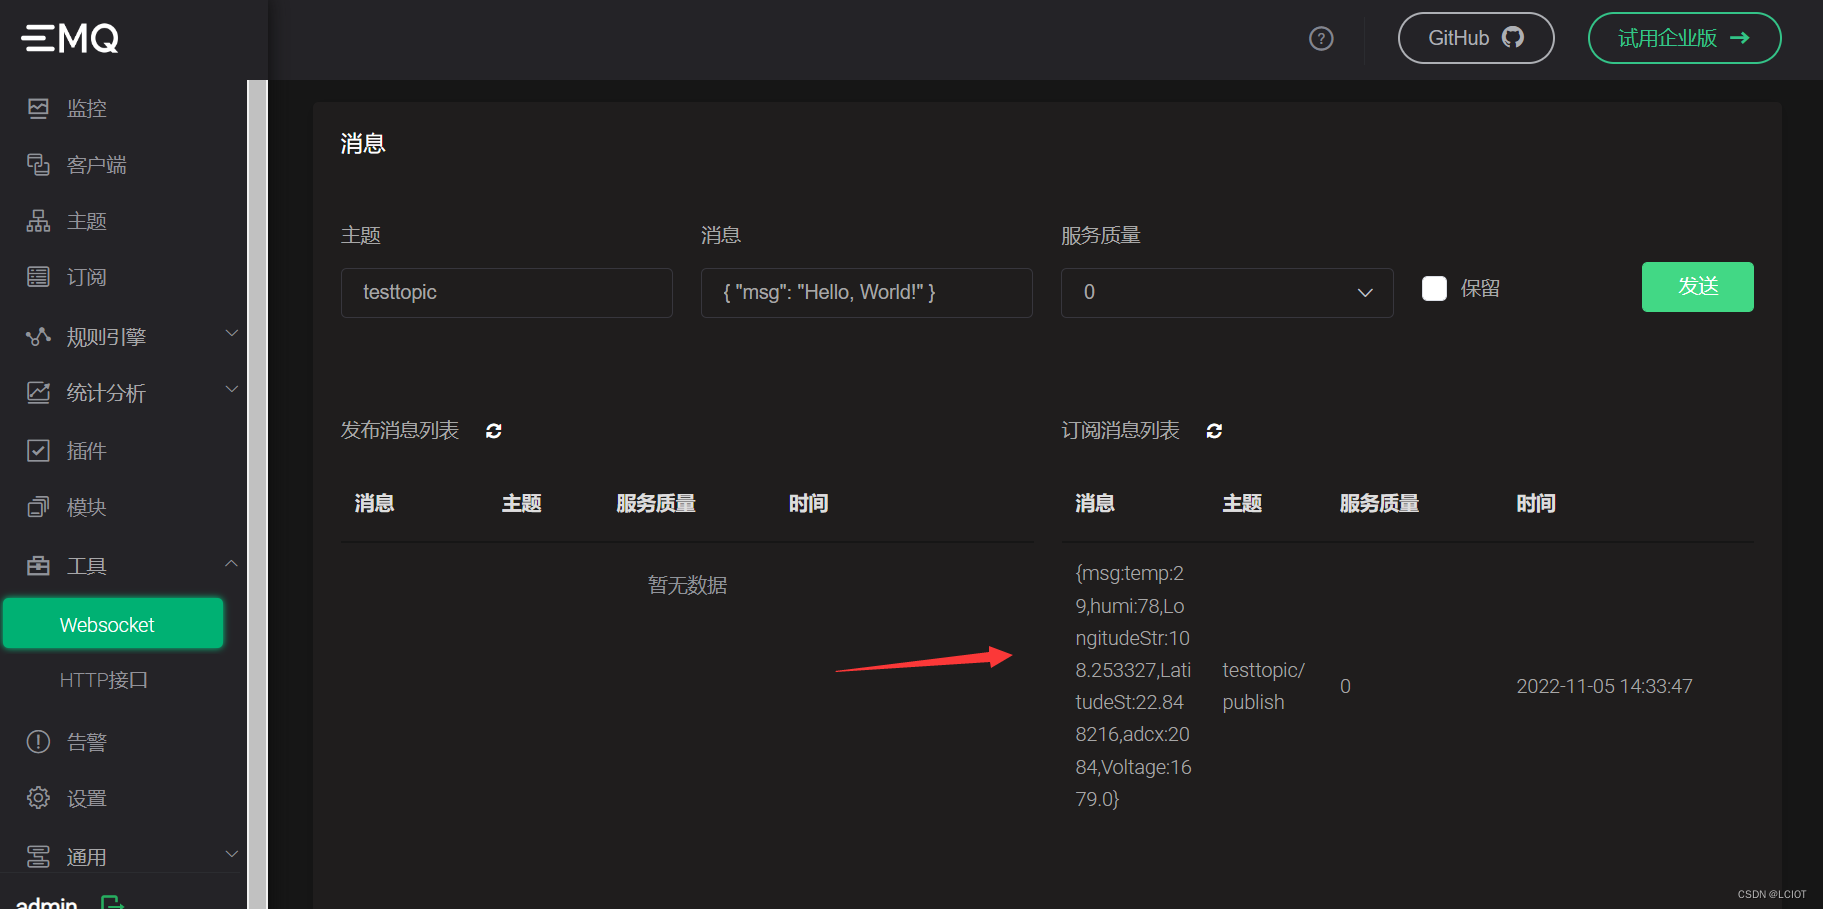Click the admin logout icon
1823x909 pixels.
coord(112,902)
